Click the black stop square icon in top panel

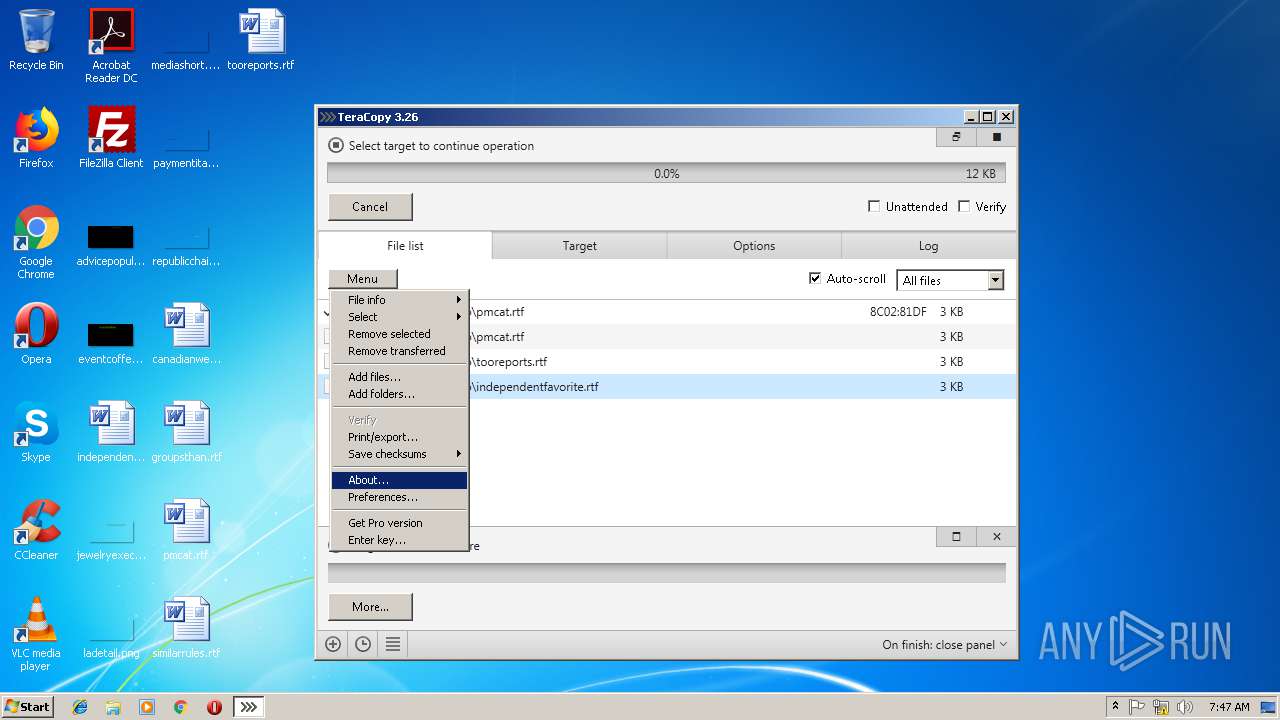[x=996, y=137]
